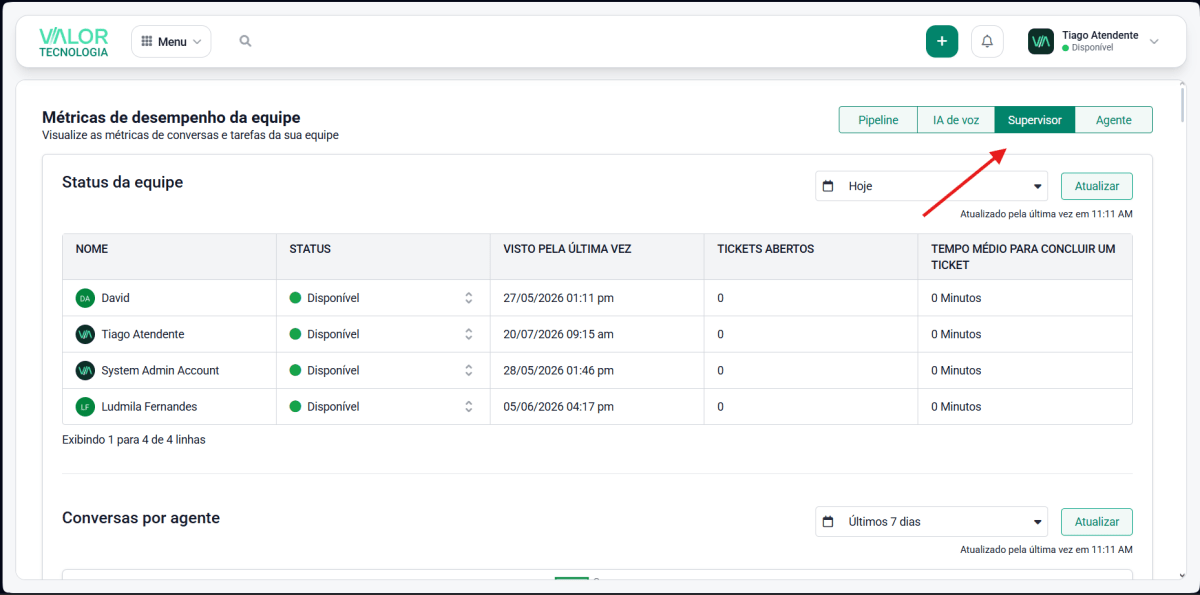Click the Conversas por agente heading
The height and width of the screenshot is (595, 1200).
(141, 518)
